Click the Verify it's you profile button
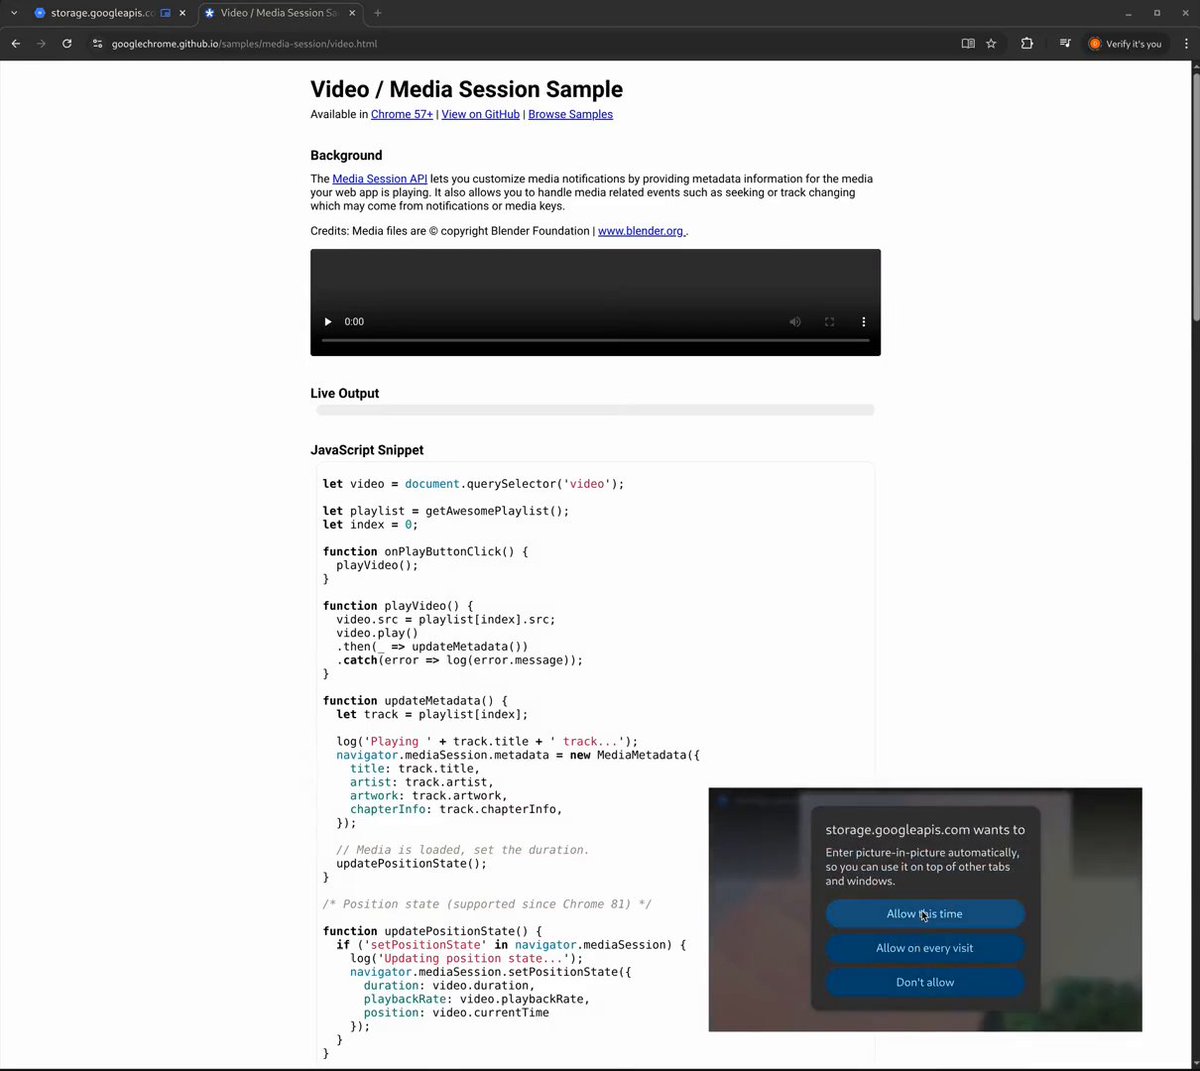 pos(1125,44)
